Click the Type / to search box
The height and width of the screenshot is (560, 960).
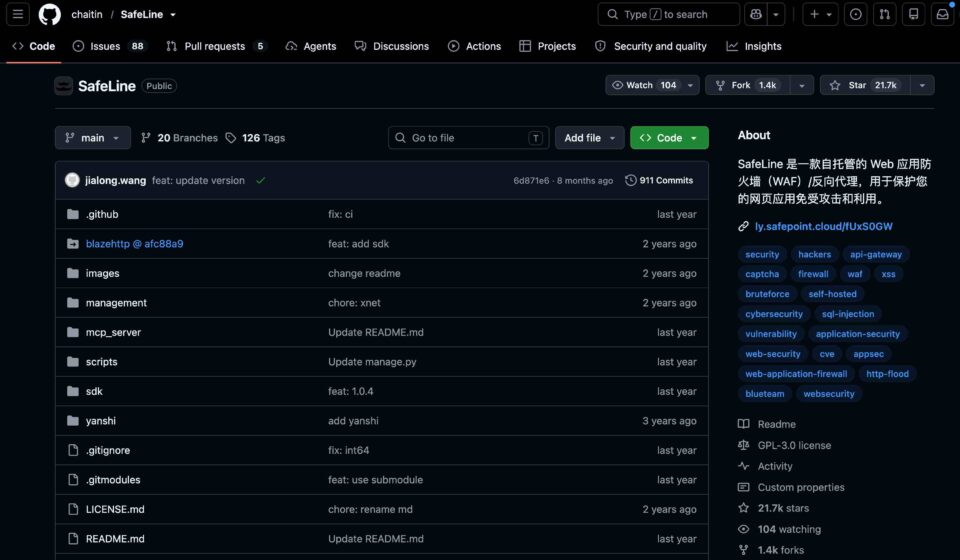coord(669,14)
